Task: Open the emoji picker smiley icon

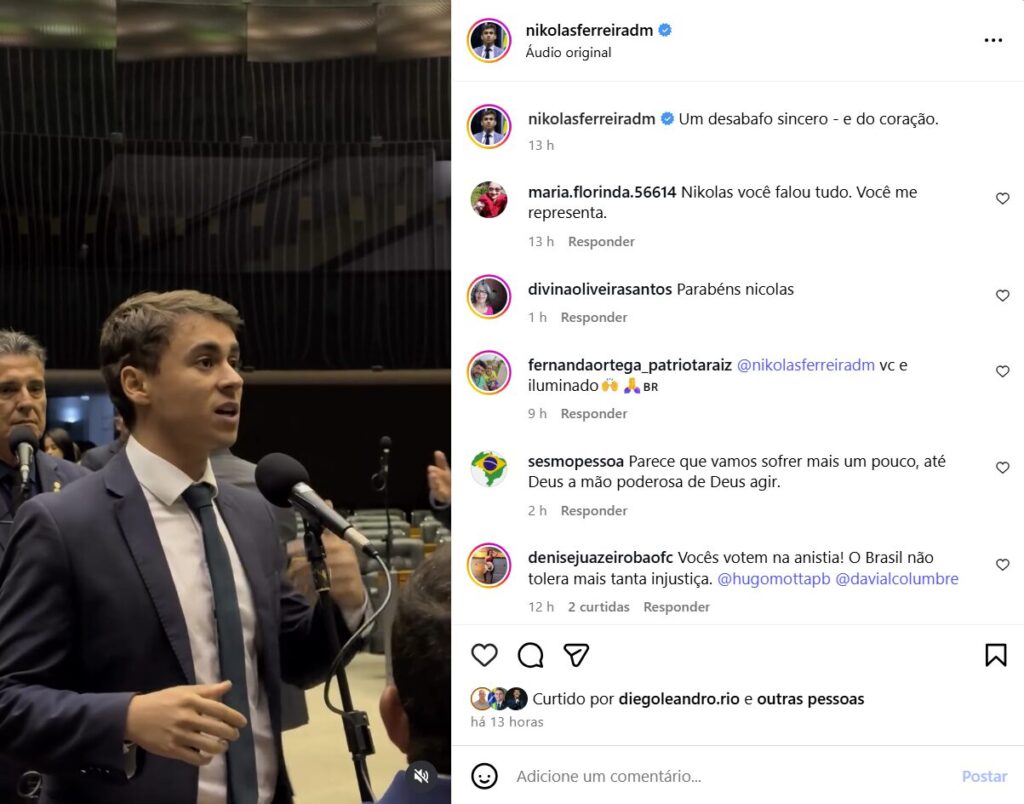Action: (x=484, y=776)
